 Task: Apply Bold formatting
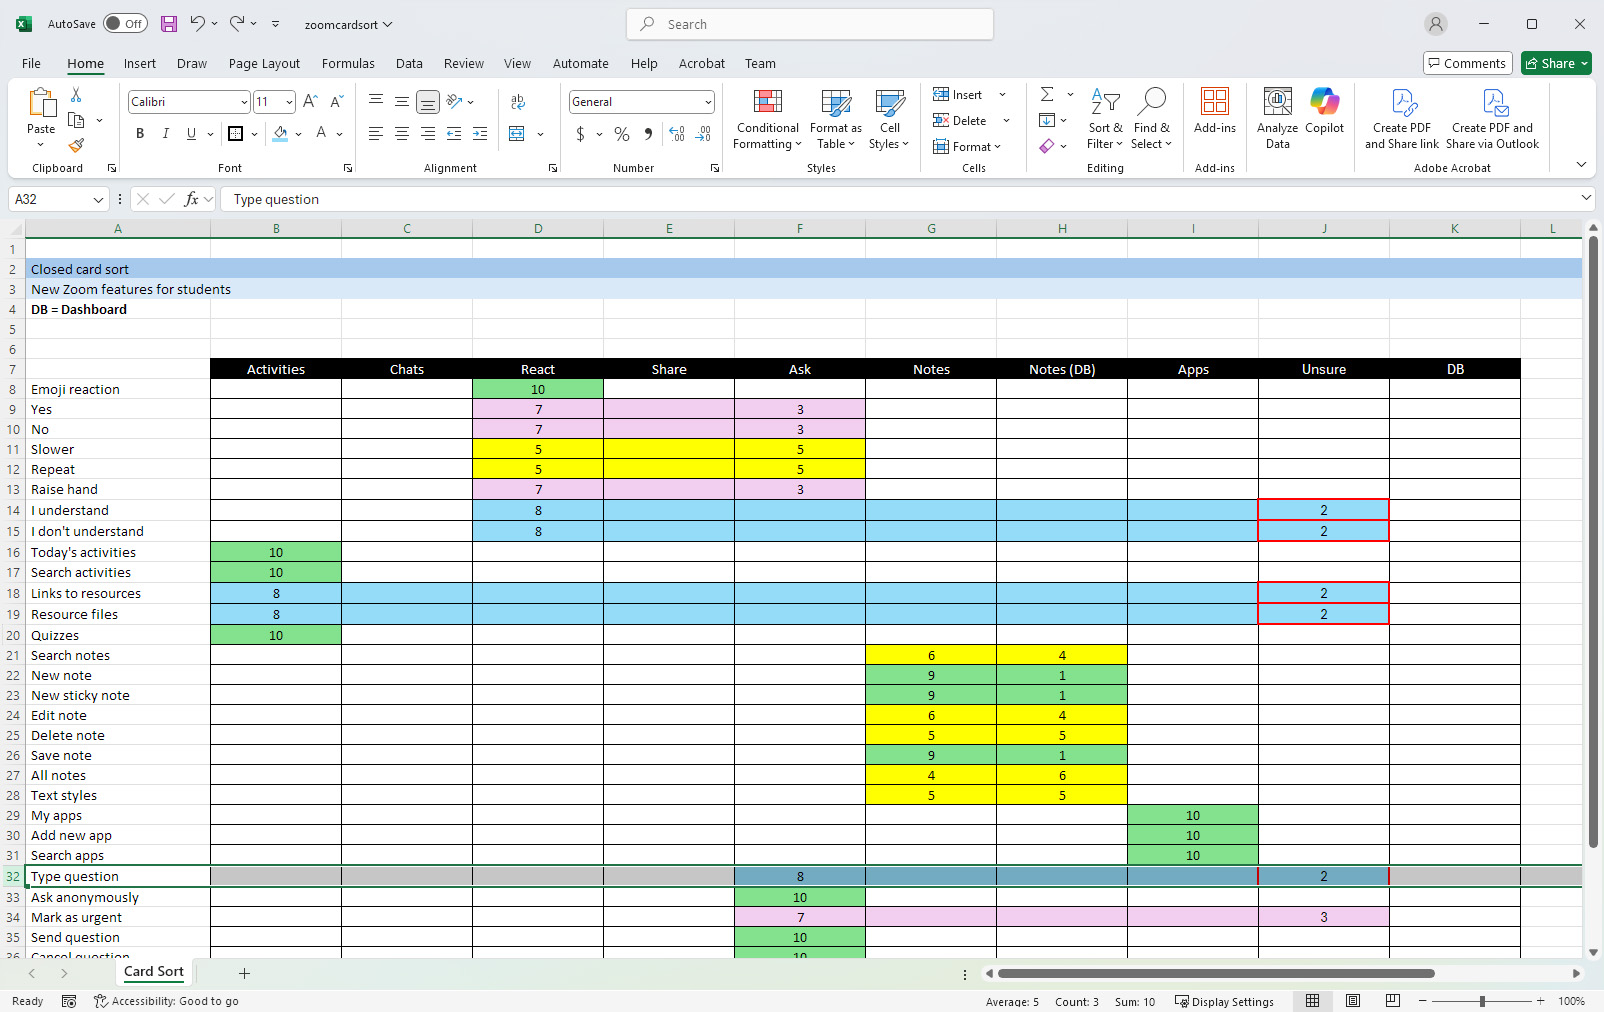point(140,133)
